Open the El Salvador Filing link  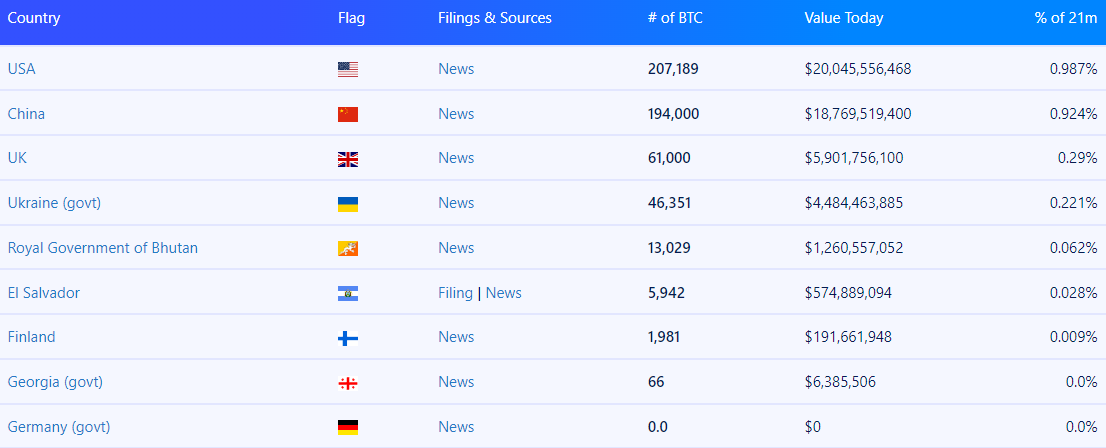[455, 293]
